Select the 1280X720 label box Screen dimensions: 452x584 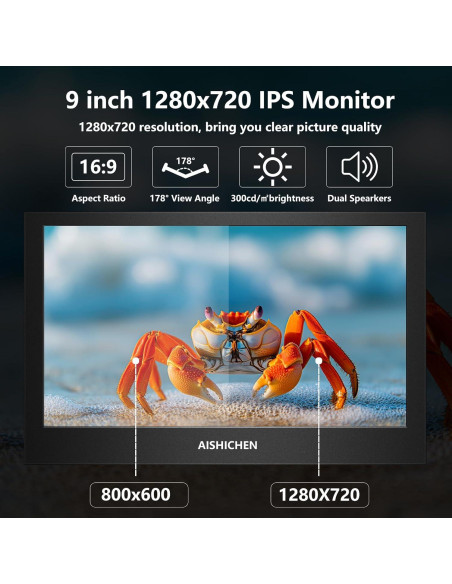[319, 495]
